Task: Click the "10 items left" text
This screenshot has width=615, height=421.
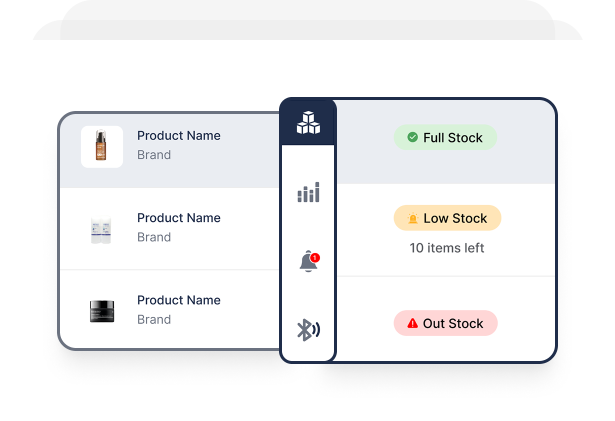Action: click(447, 248)
